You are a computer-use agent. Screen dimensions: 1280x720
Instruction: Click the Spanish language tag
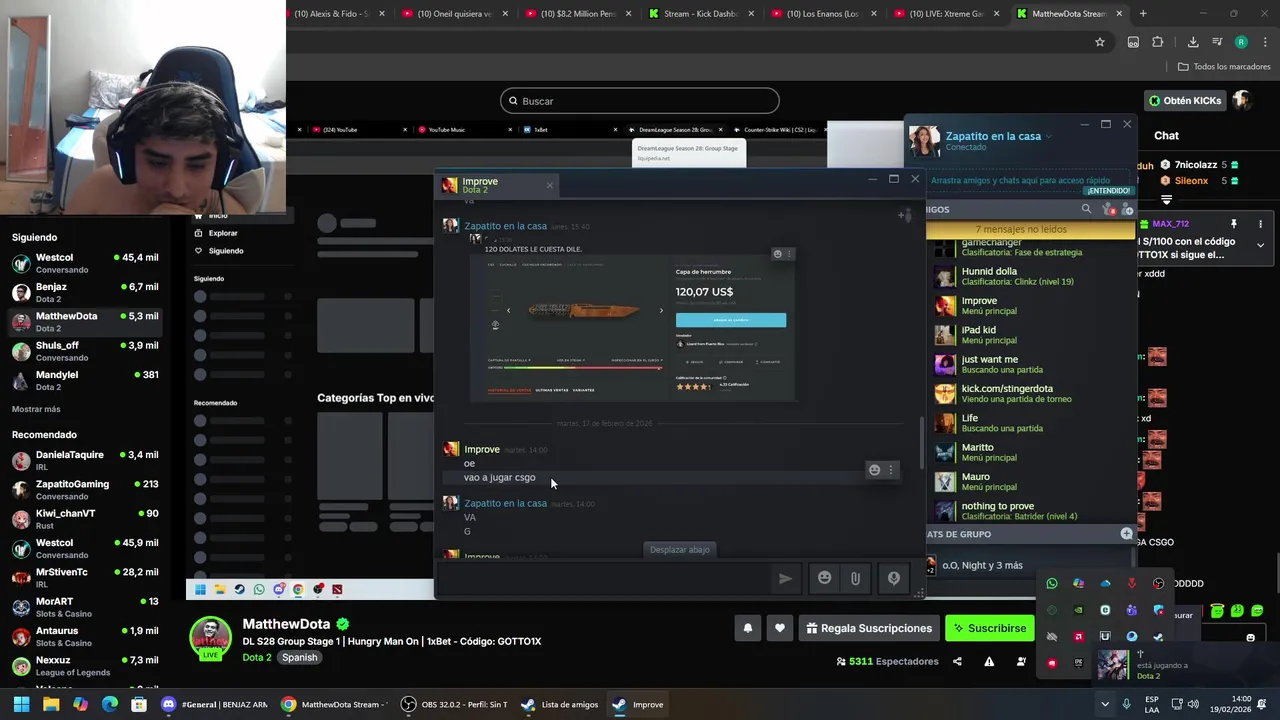point(299,657)
